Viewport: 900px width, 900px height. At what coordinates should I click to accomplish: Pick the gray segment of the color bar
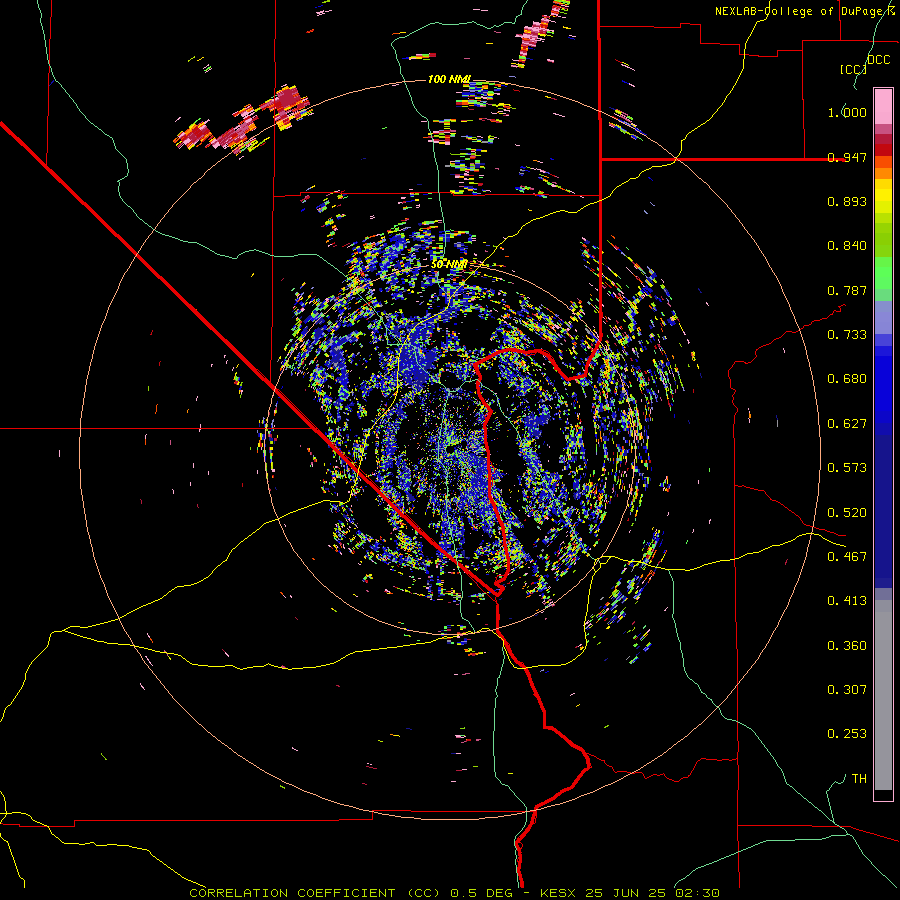[883, 695]
